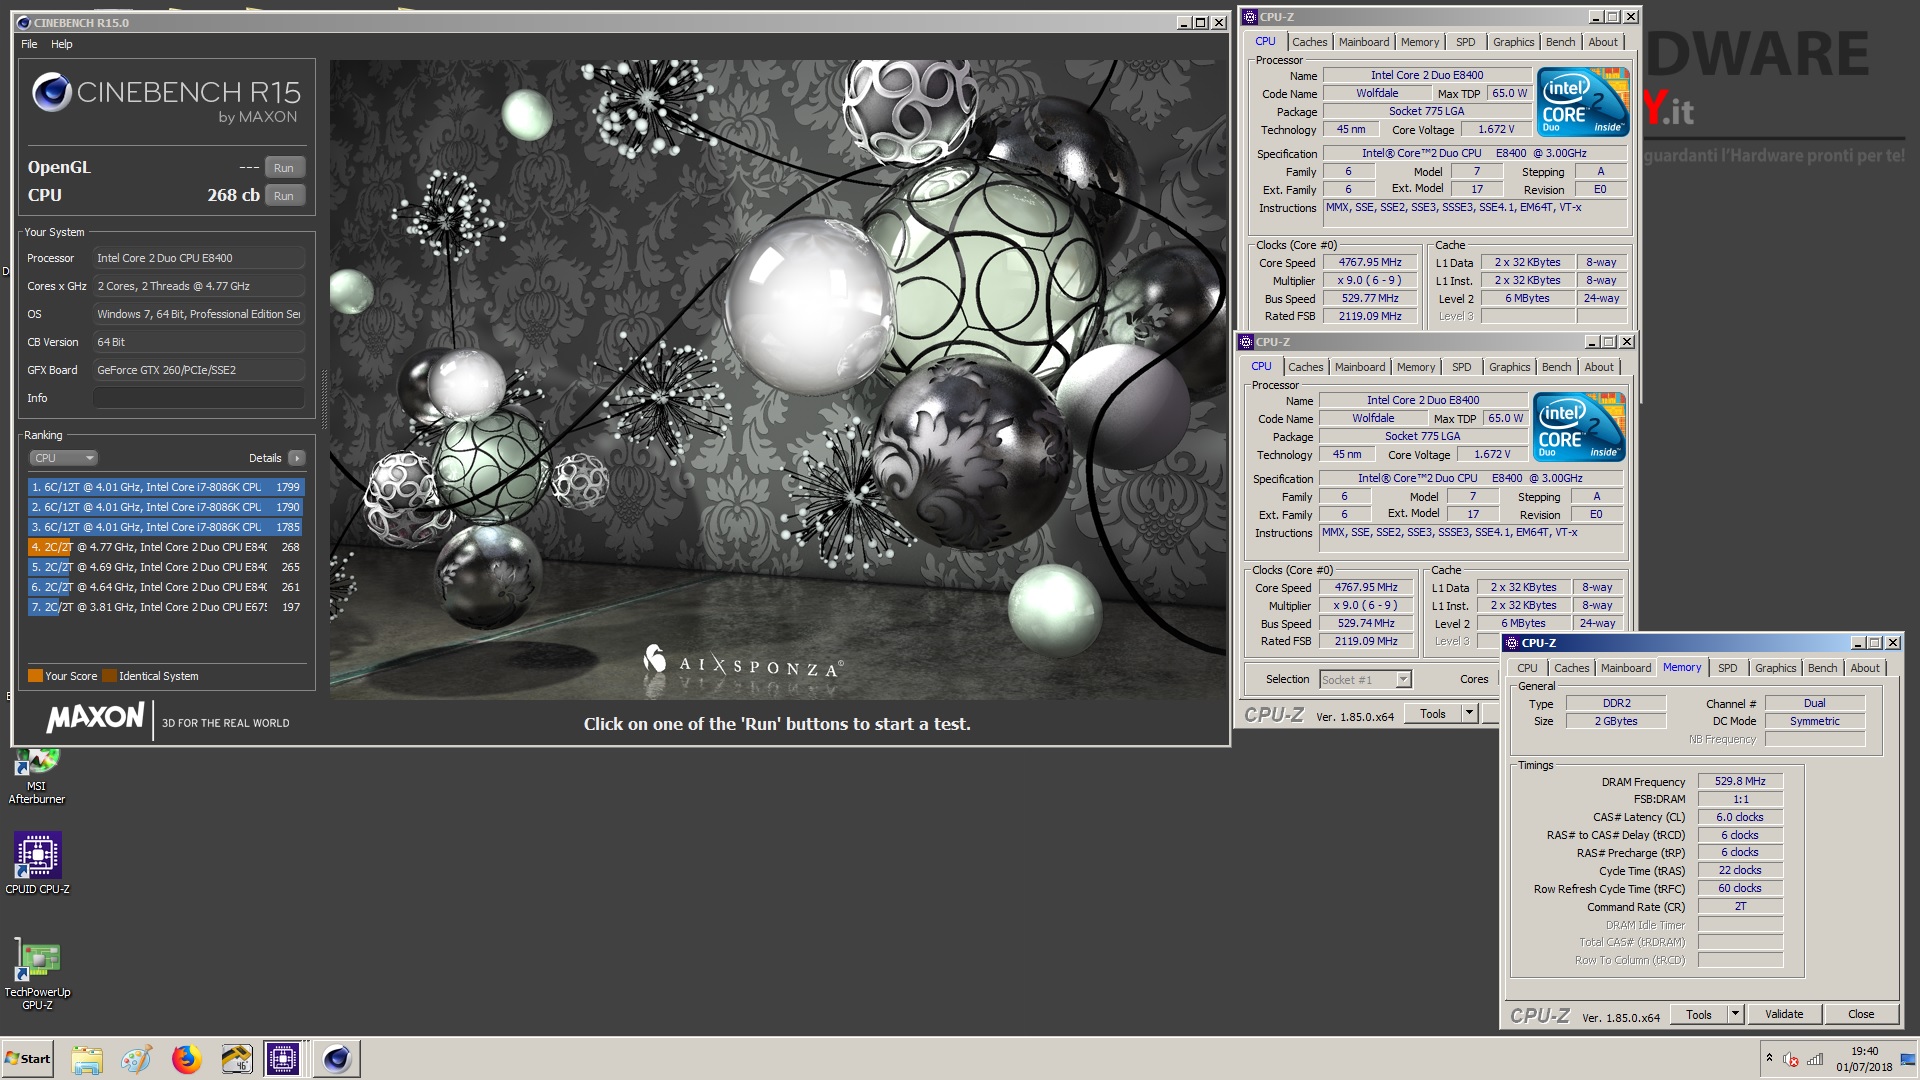Click the DRAM Frequency value field
Image resolution: width=1920 pixels, height=1080 pixels.
pos(1740,782)
